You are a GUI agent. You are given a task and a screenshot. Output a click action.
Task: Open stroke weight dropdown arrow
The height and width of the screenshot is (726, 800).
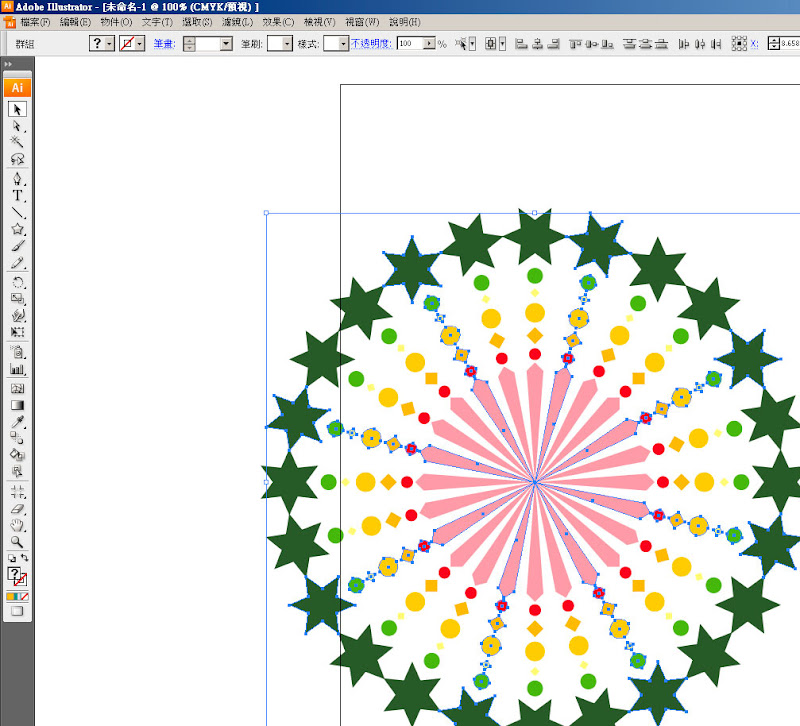coord(226,44)
